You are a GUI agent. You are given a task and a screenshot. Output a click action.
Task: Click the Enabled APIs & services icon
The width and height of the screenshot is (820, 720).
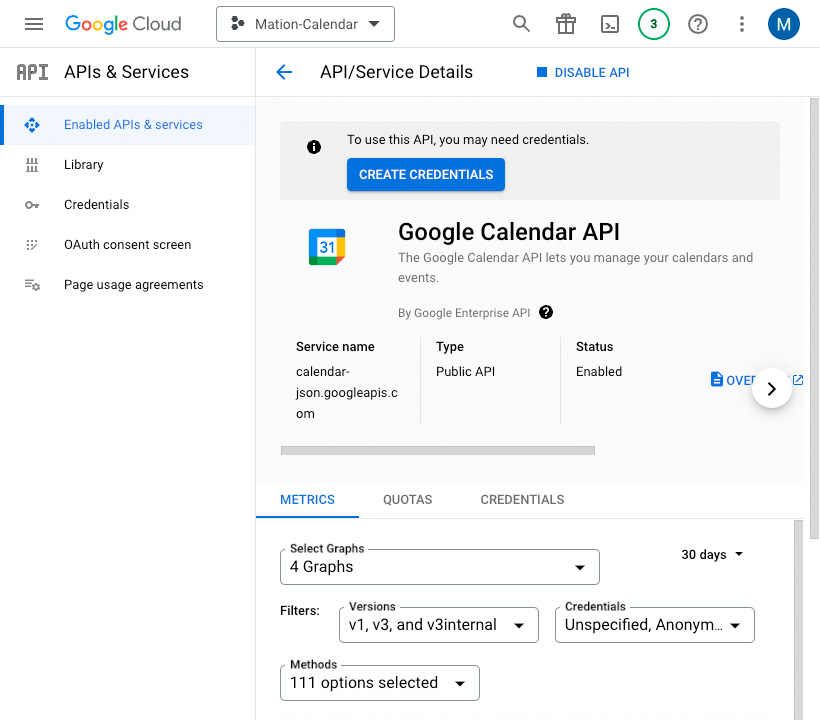[32, 125]
